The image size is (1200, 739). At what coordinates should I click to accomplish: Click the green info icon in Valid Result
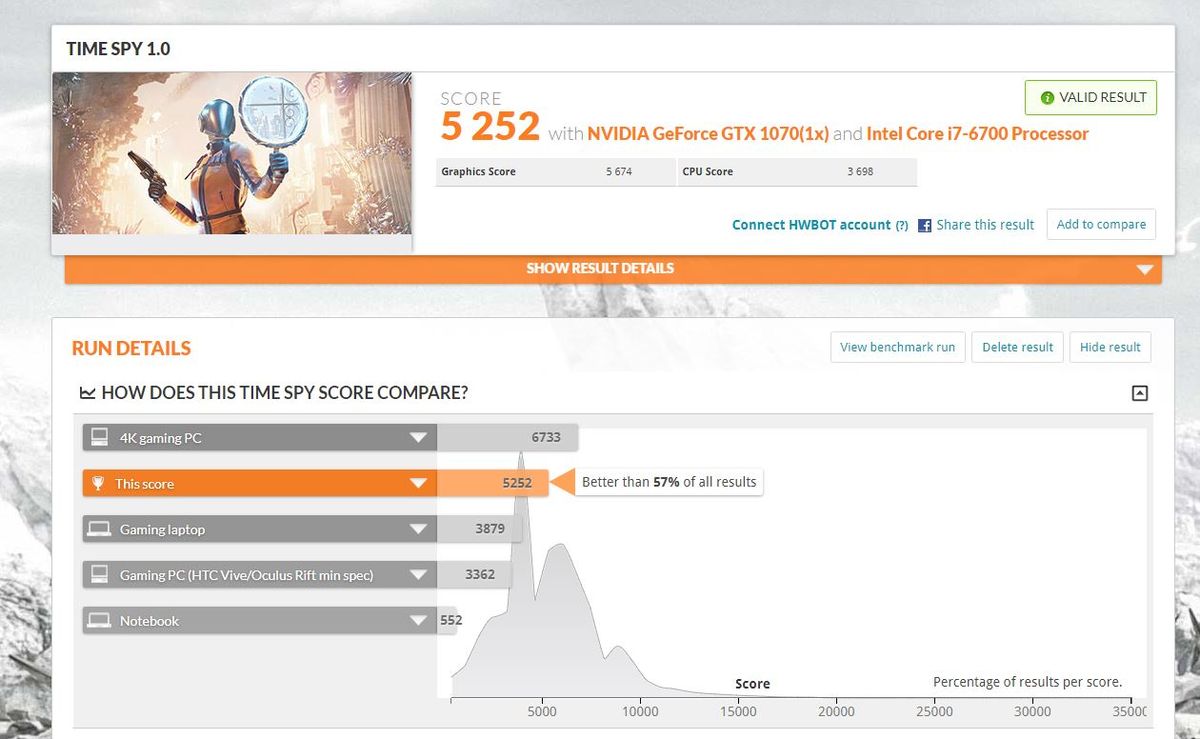(1047, 98)
